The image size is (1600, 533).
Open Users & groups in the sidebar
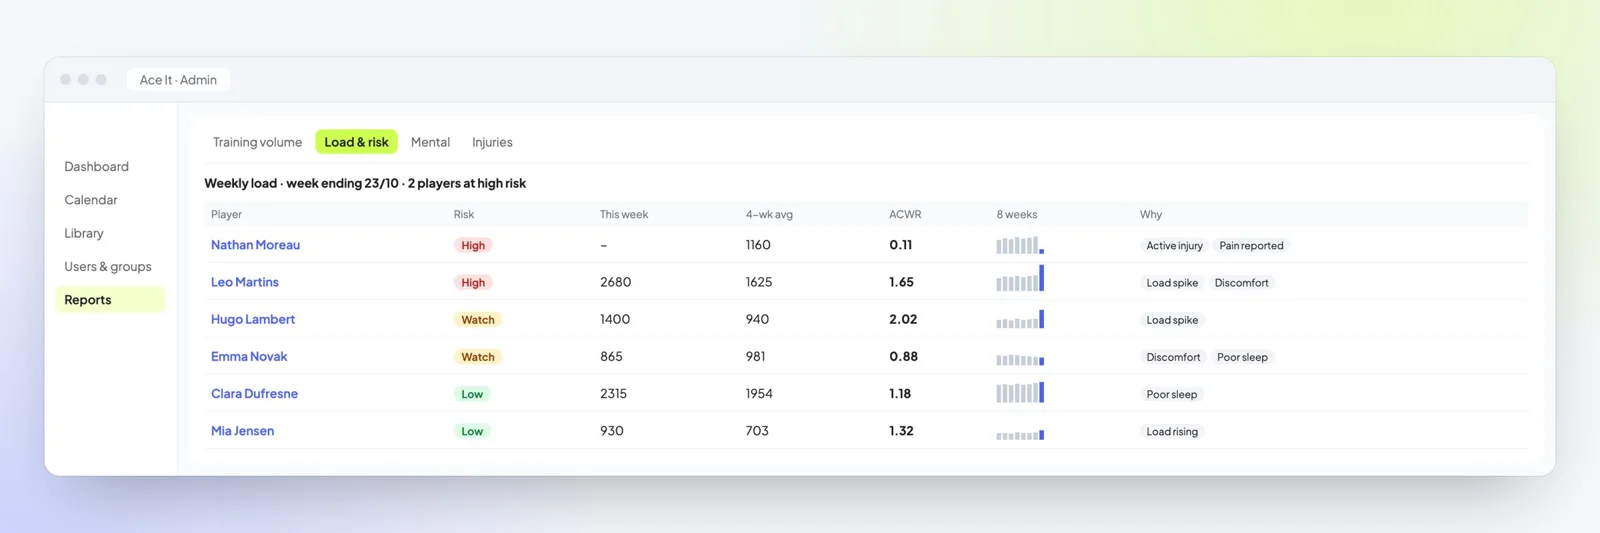108,266
